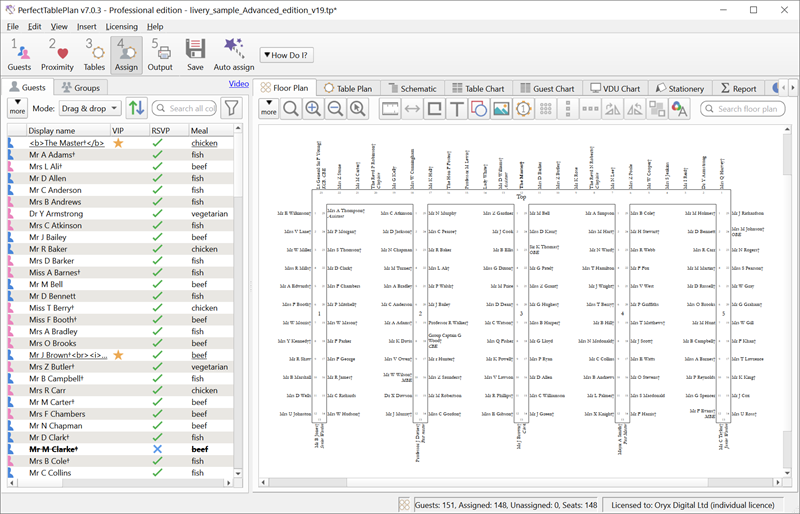Open the fonts and colors icon
800x514 pixels.
679,109
